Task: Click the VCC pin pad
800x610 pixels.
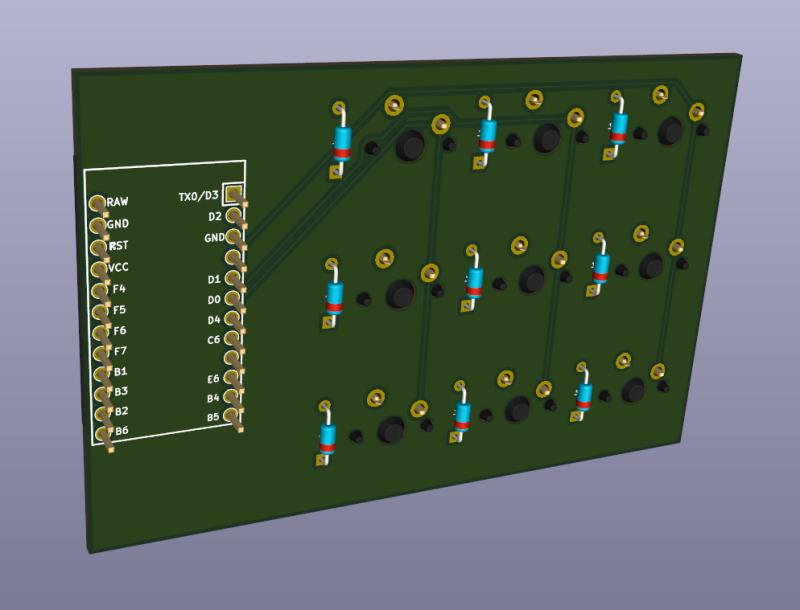Action: coord(98,269)
